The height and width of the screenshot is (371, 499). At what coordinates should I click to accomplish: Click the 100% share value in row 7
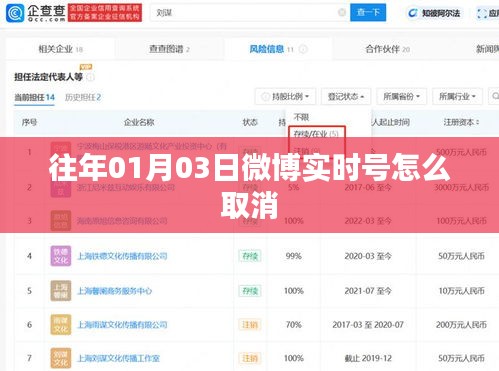[x=294, y=358]
